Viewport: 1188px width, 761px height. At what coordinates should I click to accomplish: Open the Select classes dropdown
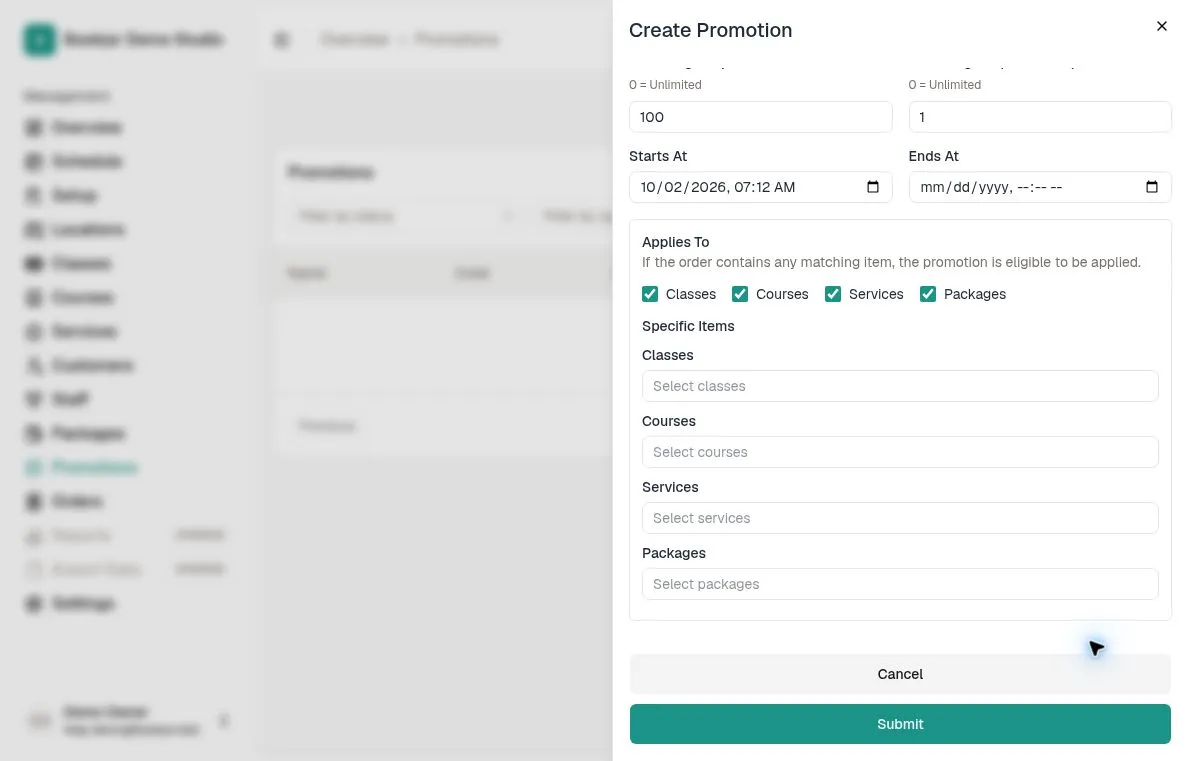900,387
